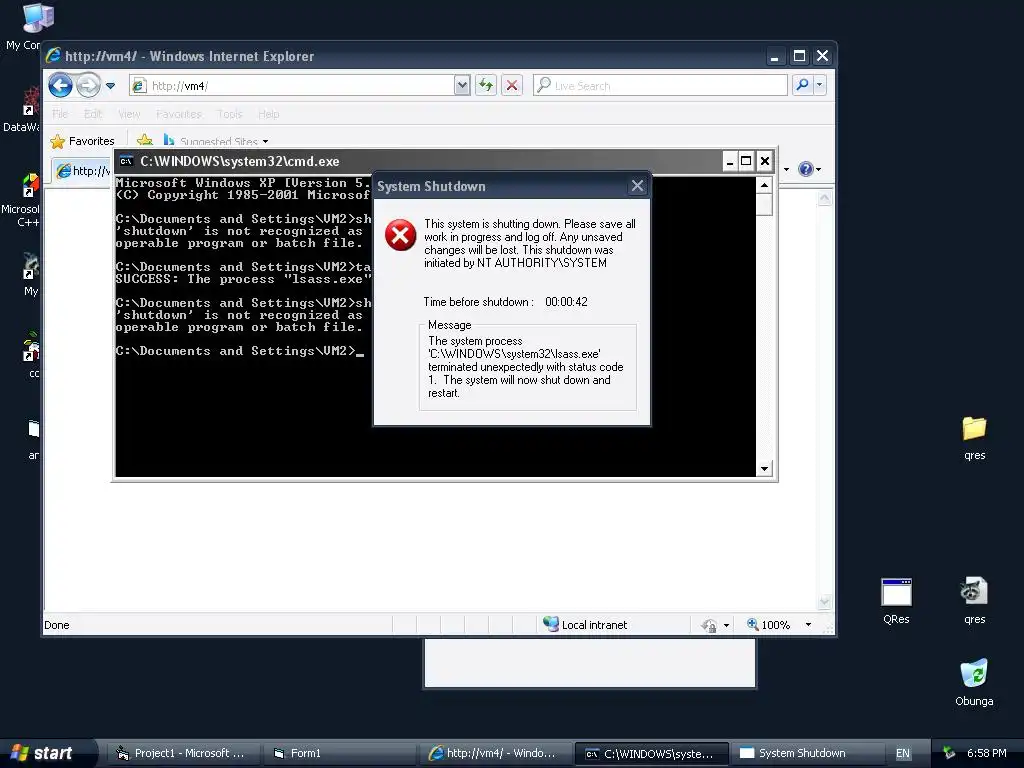The height and width of the screenshot is (768, 1024).
Task: Click the Time before shutdown countdown value
Action: click(x=566, y=302)
